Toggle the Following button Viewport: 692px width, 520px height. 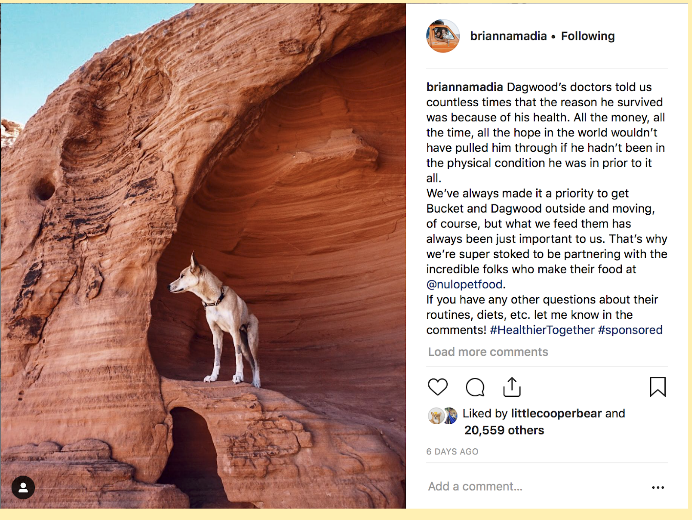(587, 36)
